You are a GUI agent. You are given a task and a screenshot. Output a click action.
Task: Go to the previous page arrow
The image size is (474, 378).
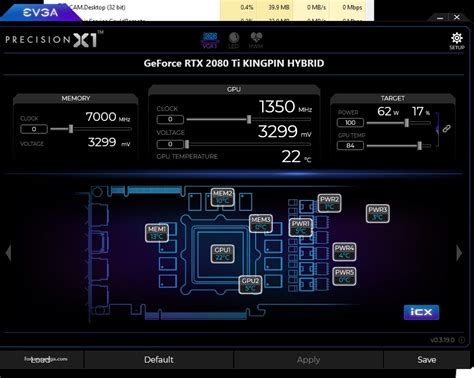(9, 252)
